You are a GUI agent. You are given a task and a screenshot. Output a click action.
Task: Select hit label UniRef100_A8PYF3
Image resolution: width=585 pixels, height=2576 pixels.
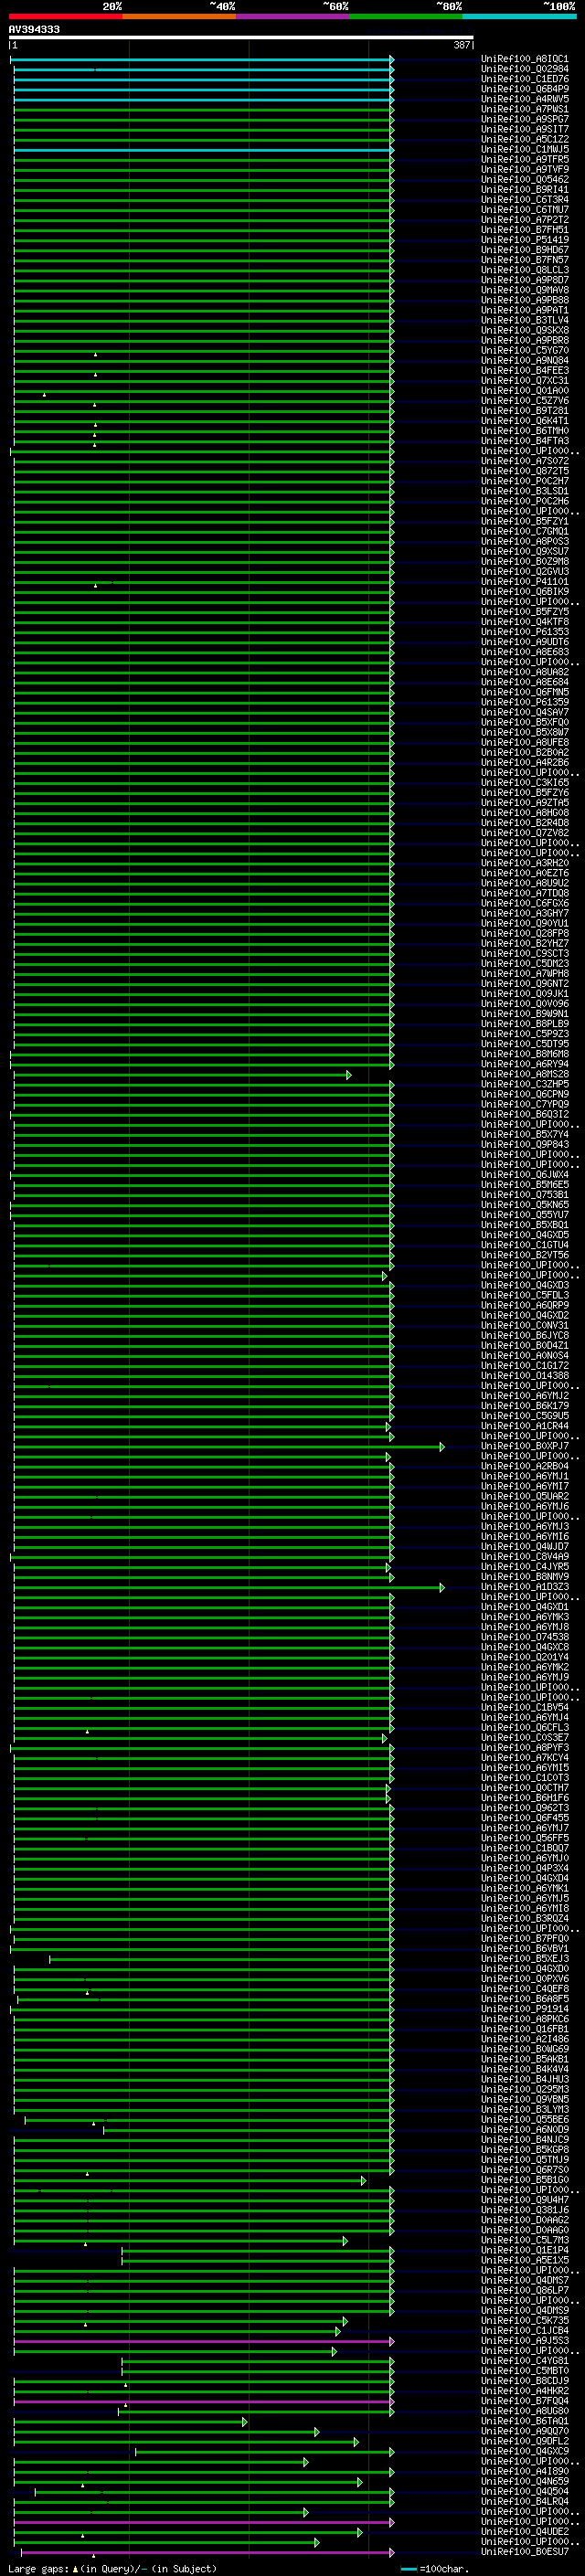(x=525, y=1748)
